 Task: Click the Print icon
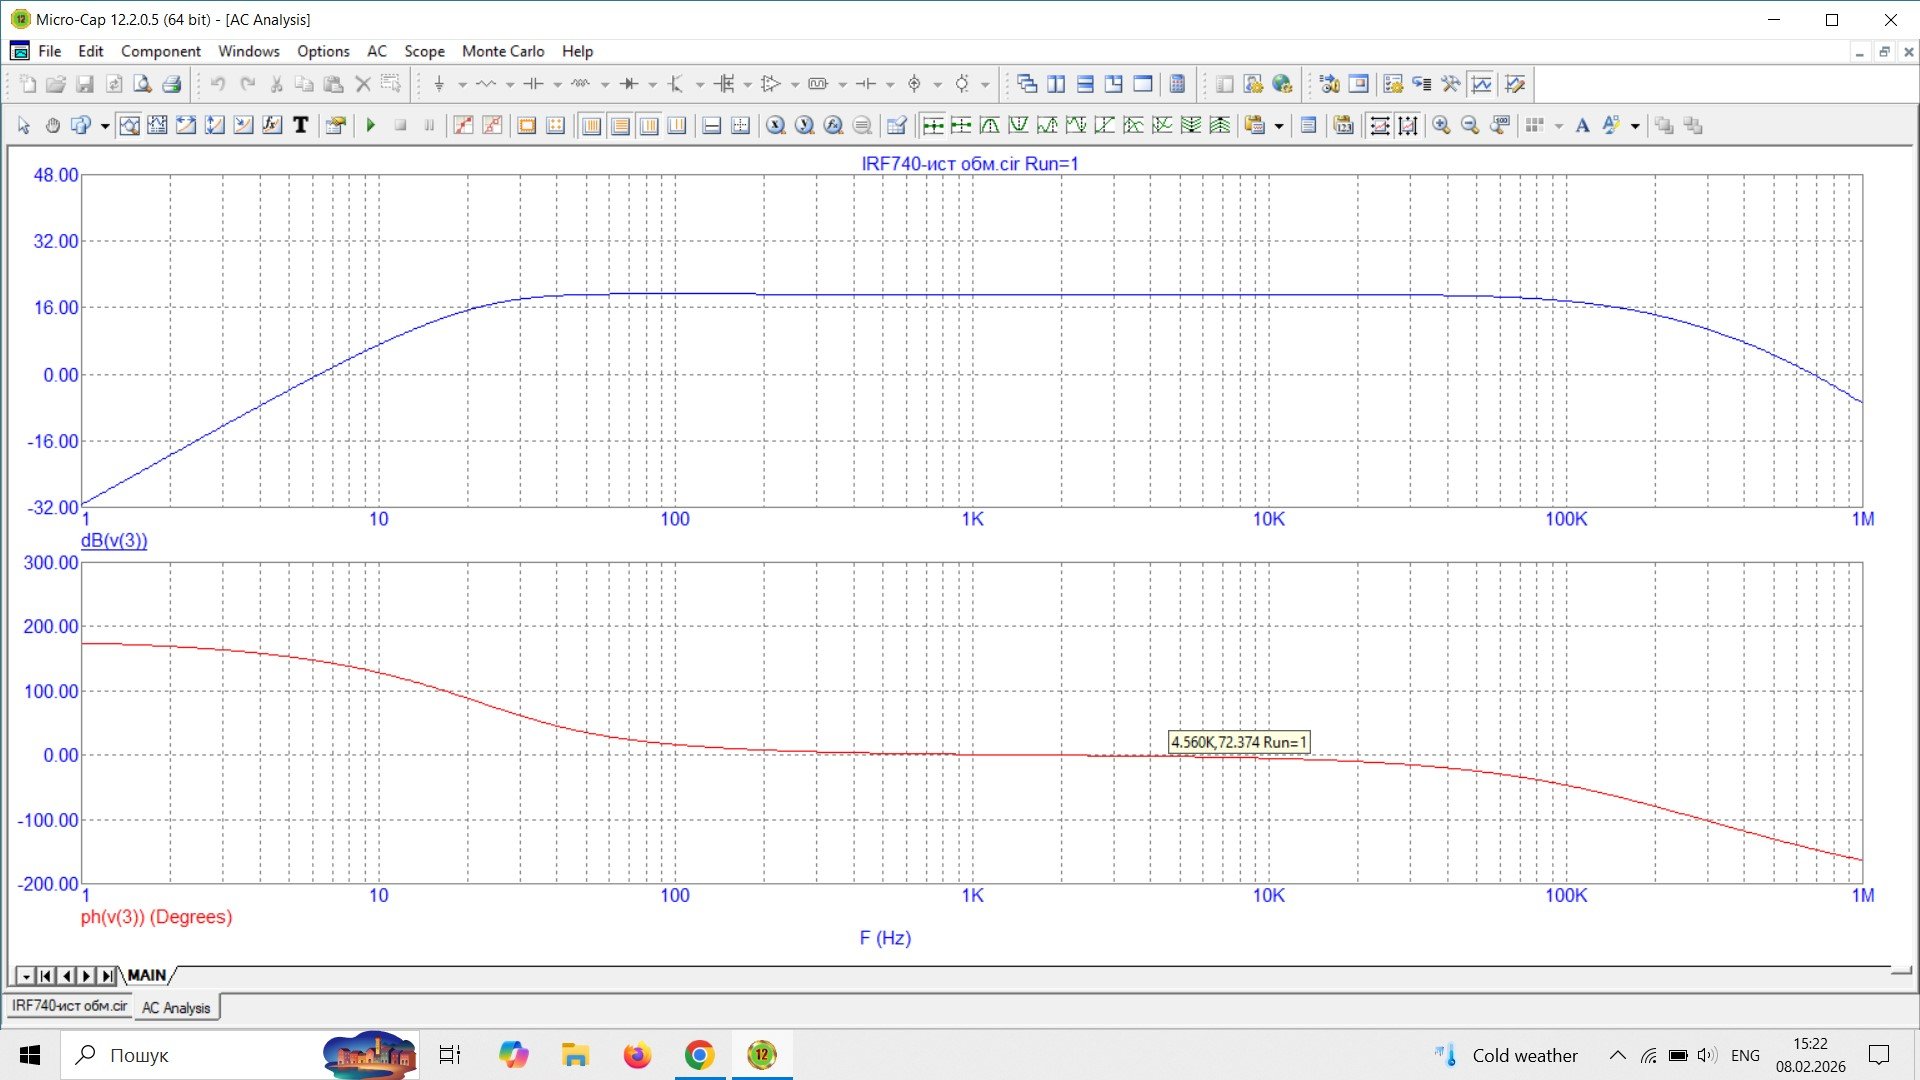coord(172,84)
